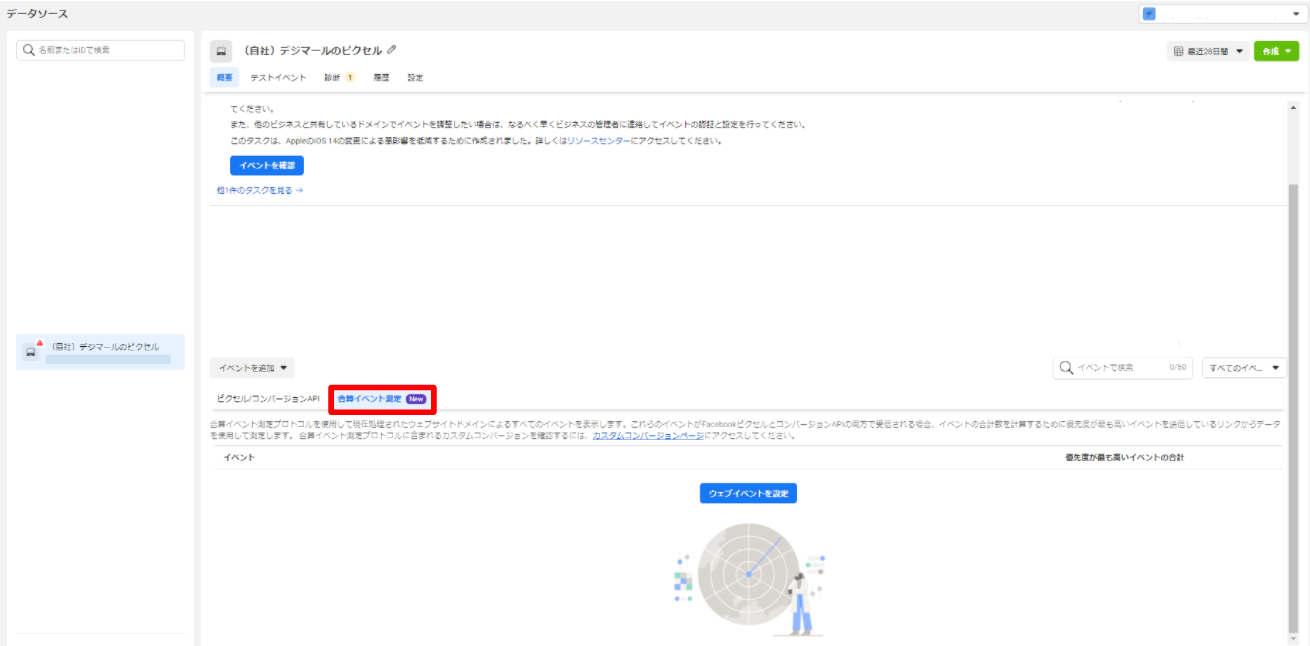Click 他1件のタスクを見る link
The width and height of the screenshot is (1310, 646).
(x=260, y=190)
